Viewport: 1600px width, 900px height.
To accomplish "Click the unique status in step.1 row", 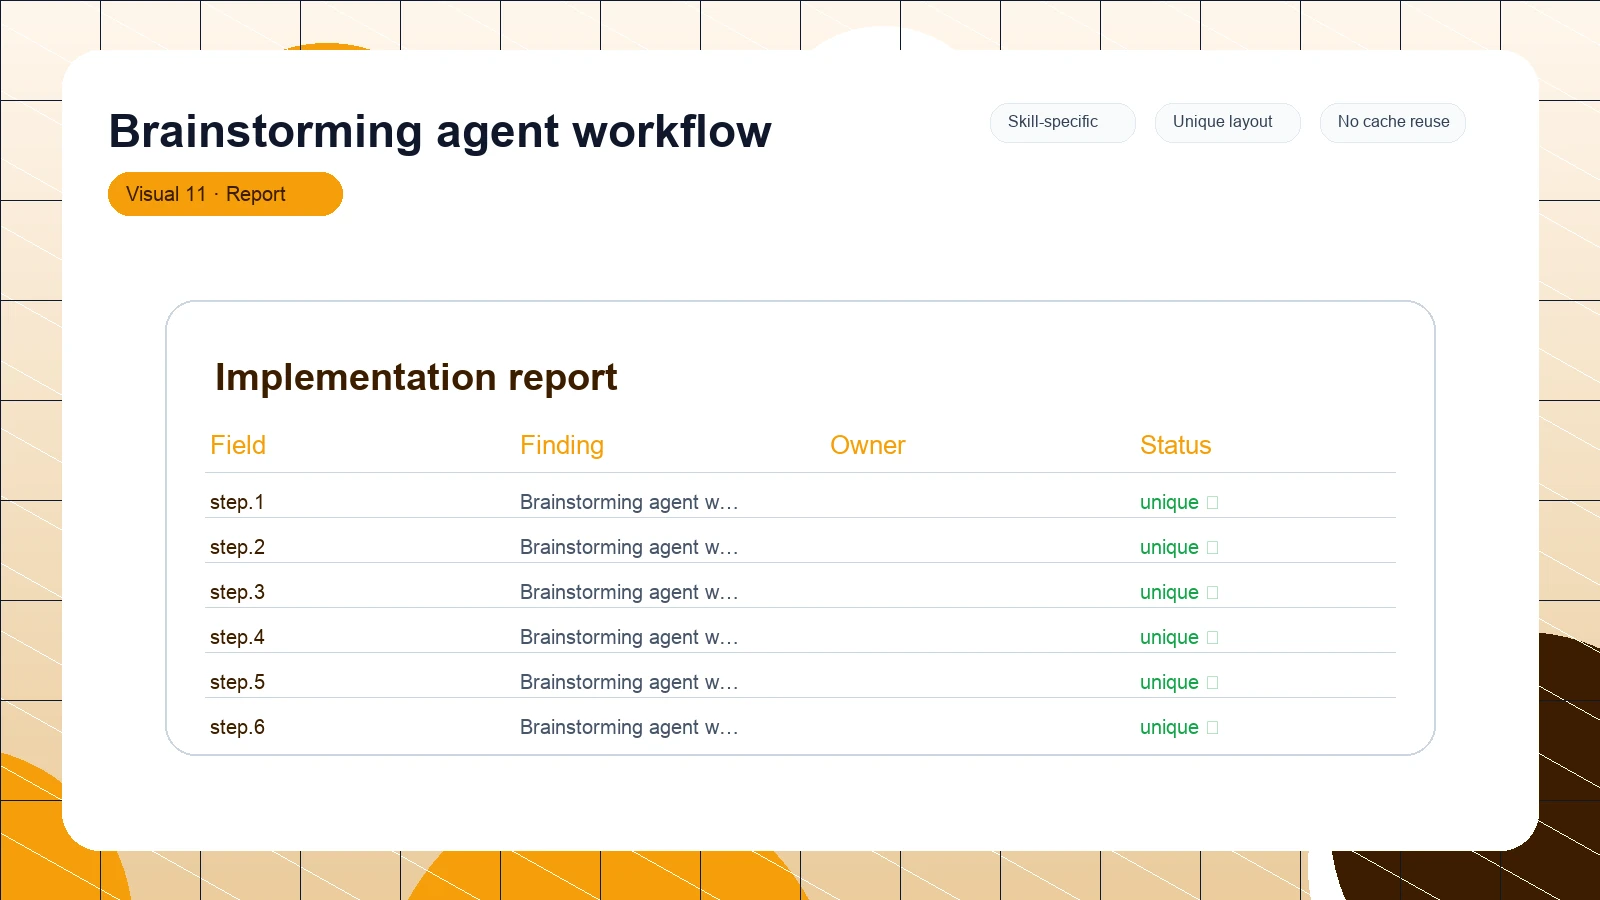I will point(1169,502).
